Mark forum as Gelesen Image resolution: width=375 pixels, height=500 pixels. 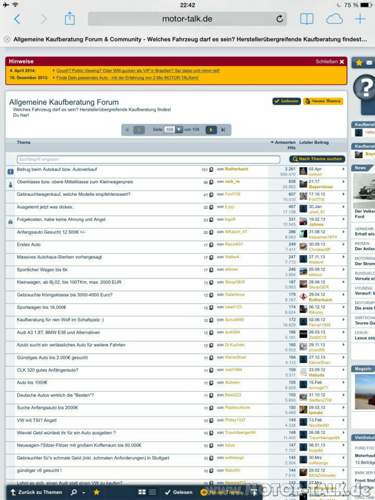pyautogui.click(x=179, y=492)
